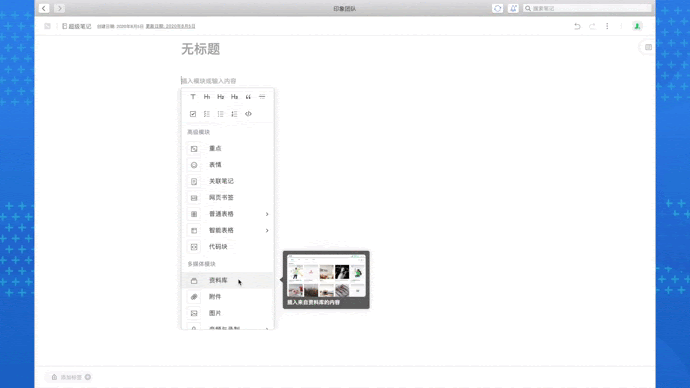Select the 代码块 code block item

[228, 247]
